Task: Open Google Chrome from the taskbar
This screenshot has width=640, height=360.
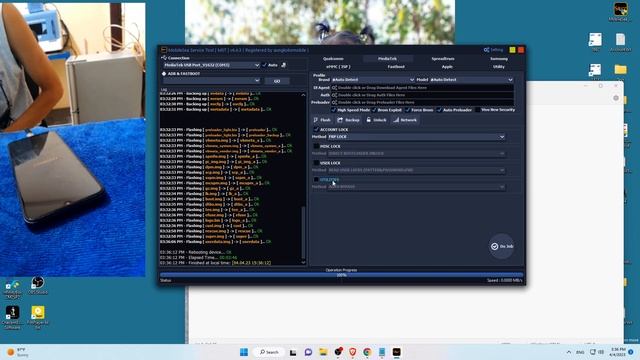Action: click(x=367, y=352)
